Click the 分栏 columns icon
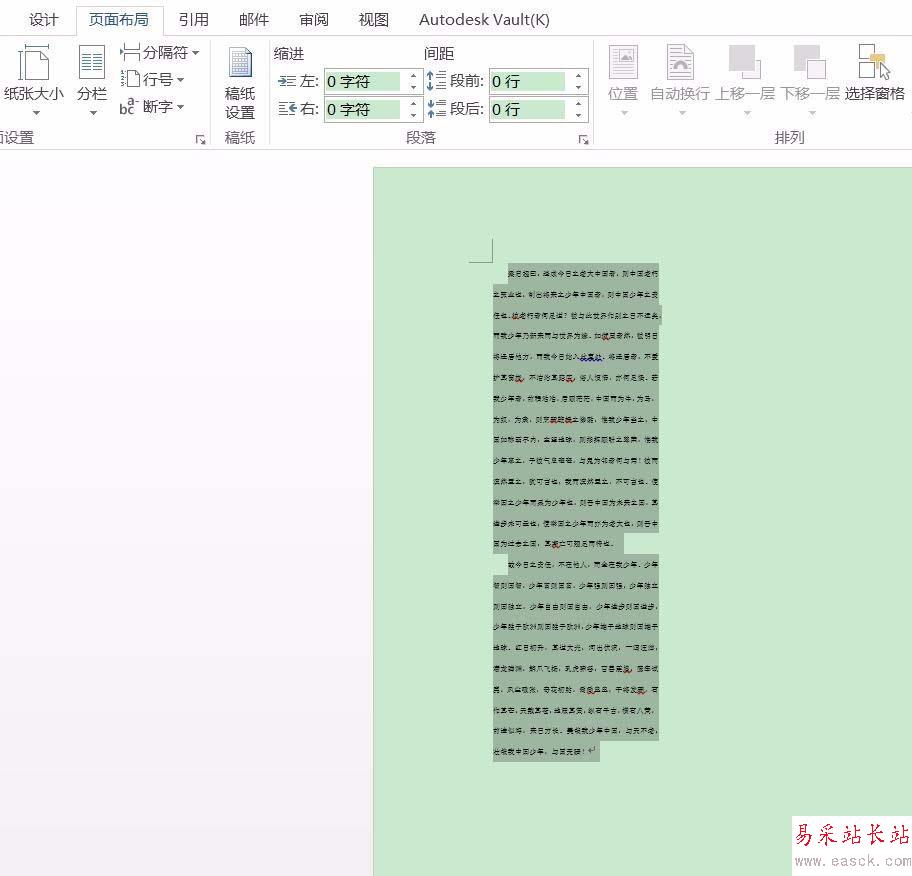 pos(92,62)
